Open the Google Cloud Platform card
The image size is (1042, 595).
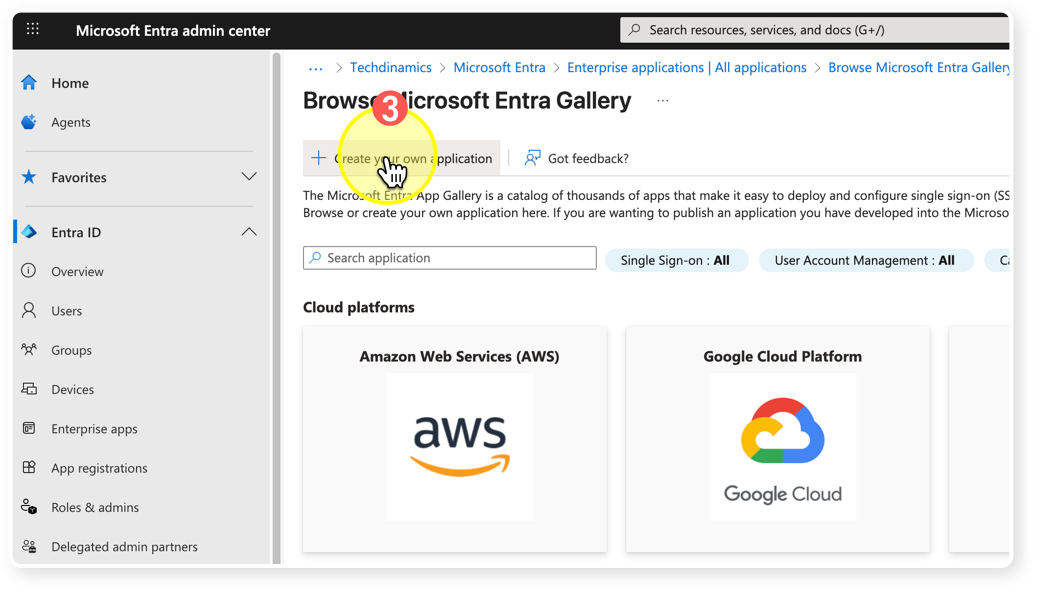click(x=778, y=439)
